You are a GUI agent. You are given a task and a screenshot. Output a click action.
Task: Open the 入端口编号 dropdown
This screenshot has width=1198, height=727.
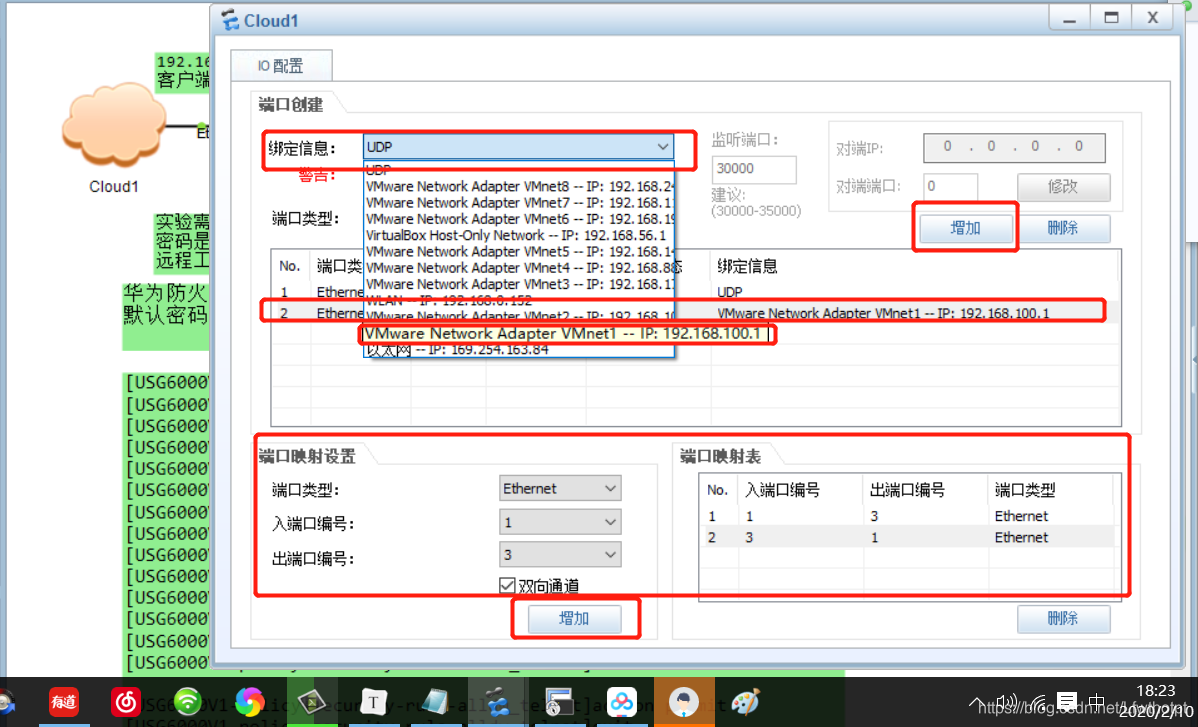point(559,522)
